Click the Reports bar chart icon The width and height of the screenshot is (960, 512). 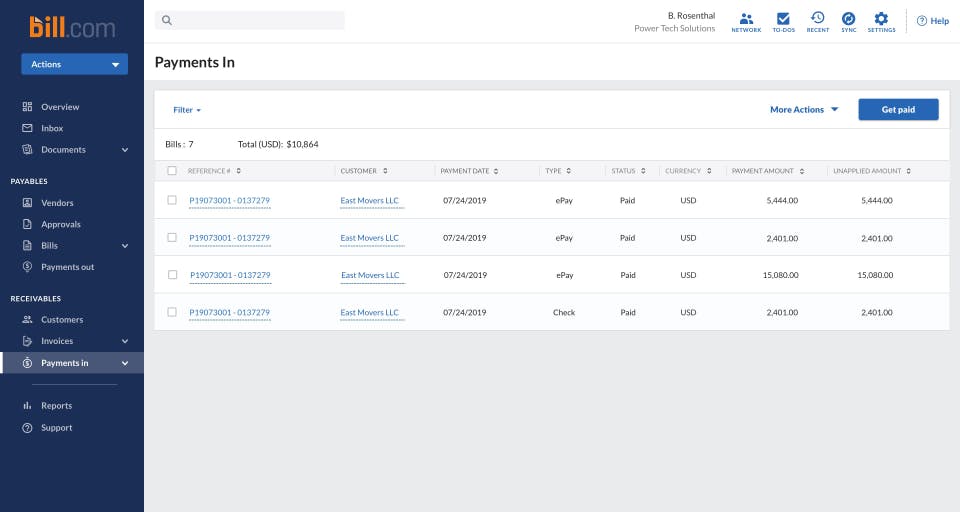click(28, 406)
